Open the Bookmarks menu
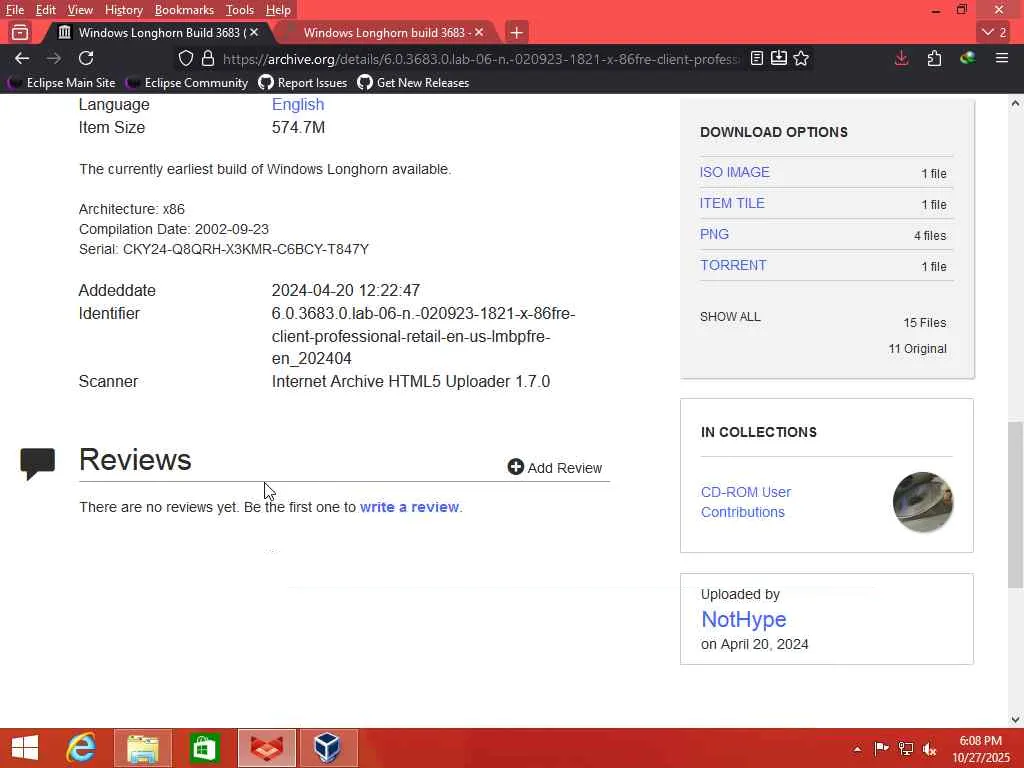 coord(184,10)
